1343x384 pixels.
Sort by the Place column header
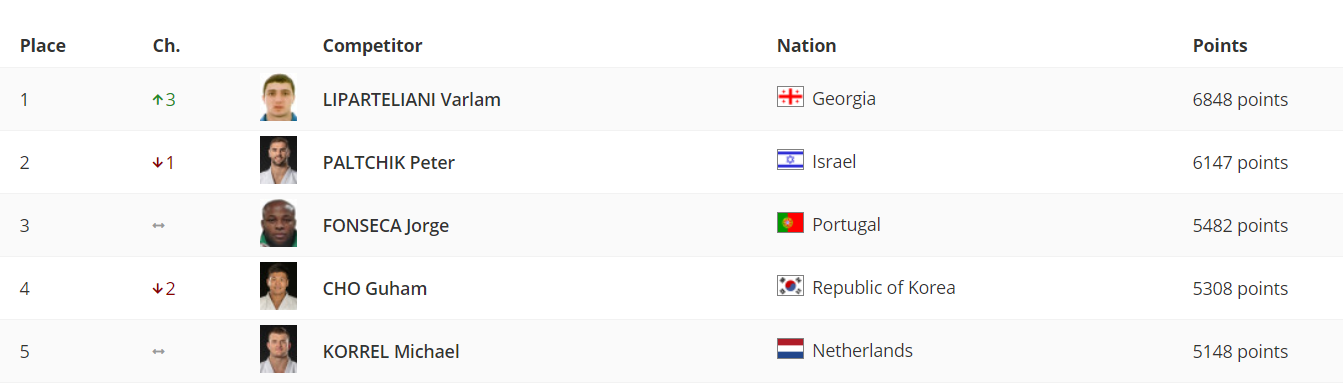coord(43,46)
